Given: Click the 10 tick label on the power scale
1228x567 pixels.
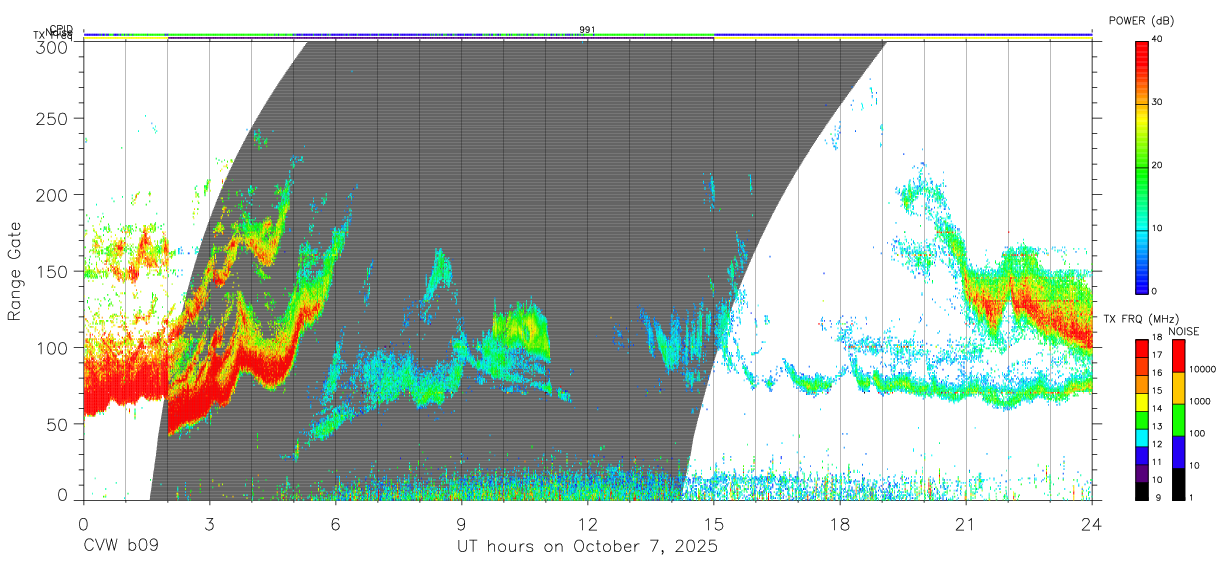Looking at the screenshot, I should pyautogui.click(x=1158, y=228).
